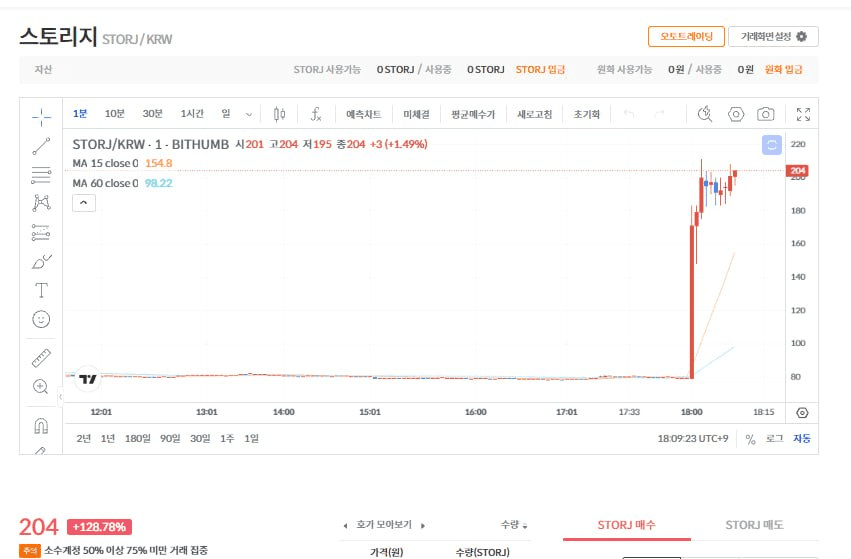Toggle the percent scale option
This screenshot has width=851, height=559.
pyautogui.click(x=750, y=439)
